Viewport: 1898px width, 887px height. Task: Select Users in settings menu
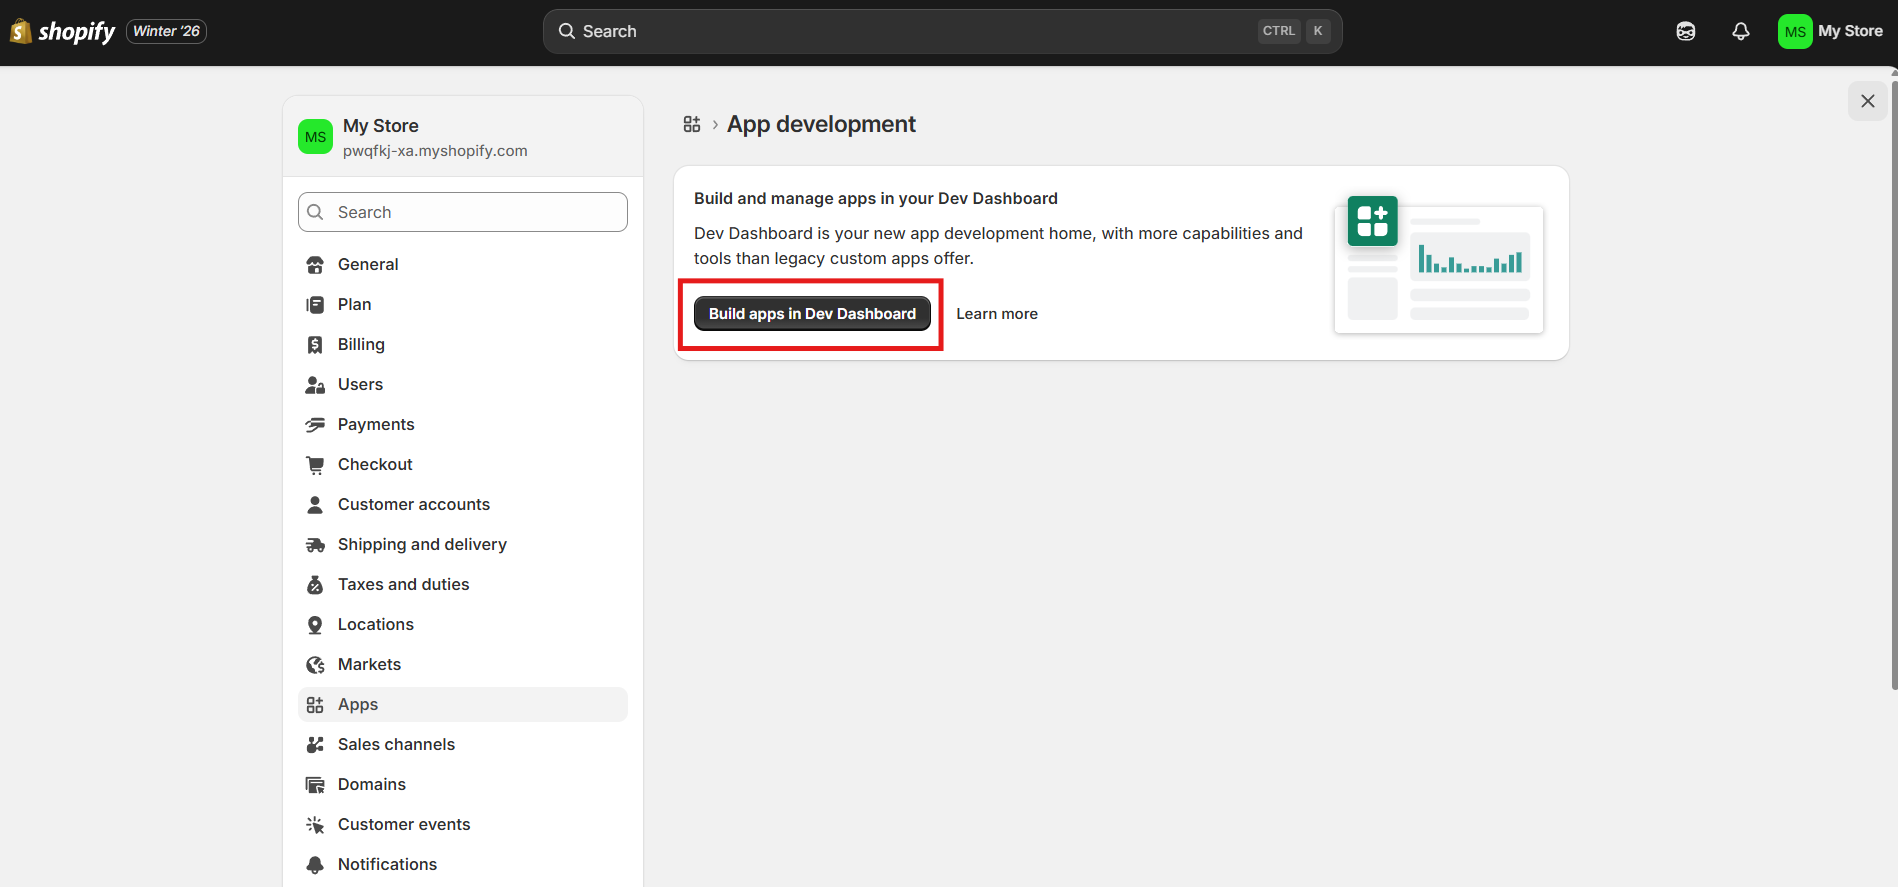[x=463, y=384]
